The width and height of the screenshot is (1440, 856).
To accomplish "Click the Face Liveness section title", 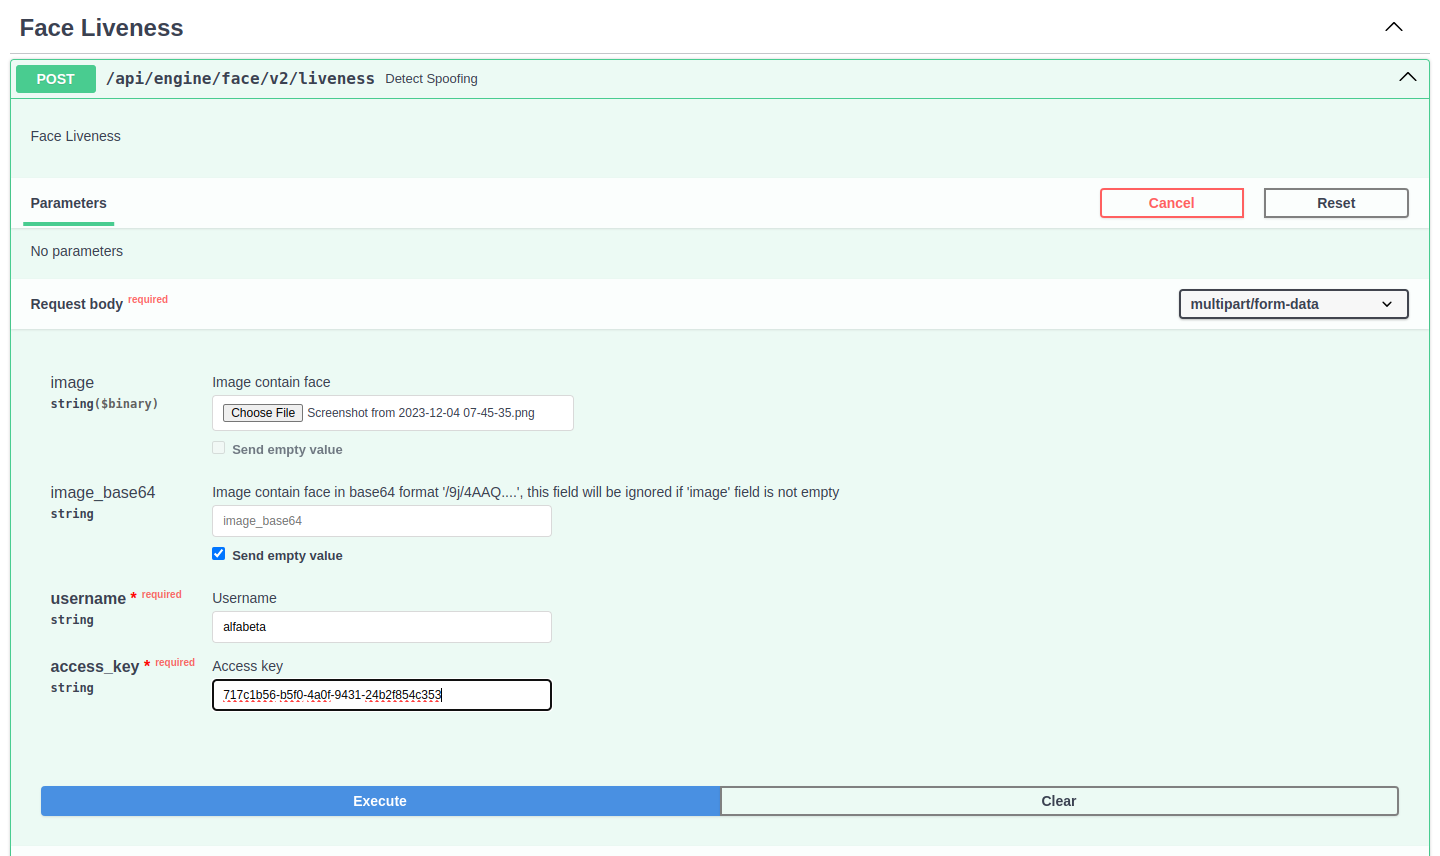I will coord(101,28).
